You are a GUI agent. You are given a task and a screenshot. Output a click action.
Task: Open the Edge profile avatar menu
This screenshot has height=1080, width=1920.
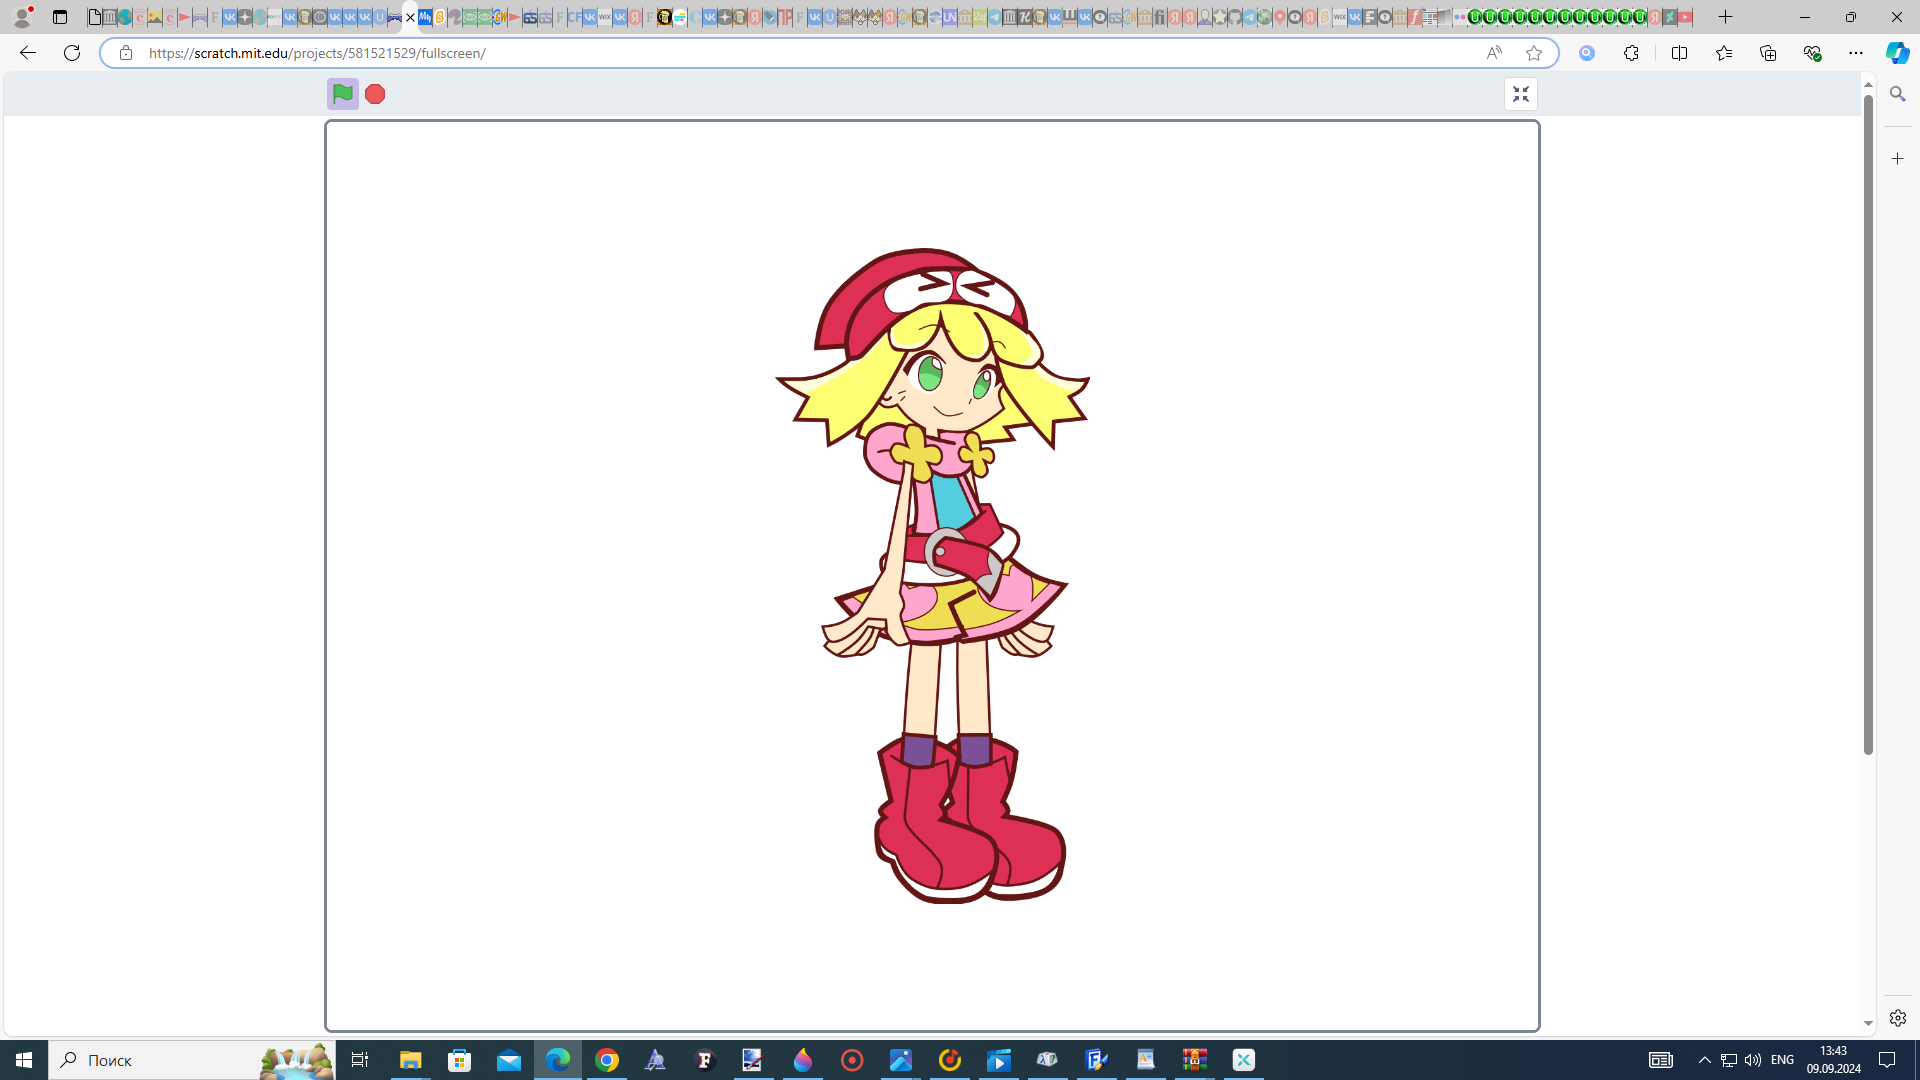[23, 17]
